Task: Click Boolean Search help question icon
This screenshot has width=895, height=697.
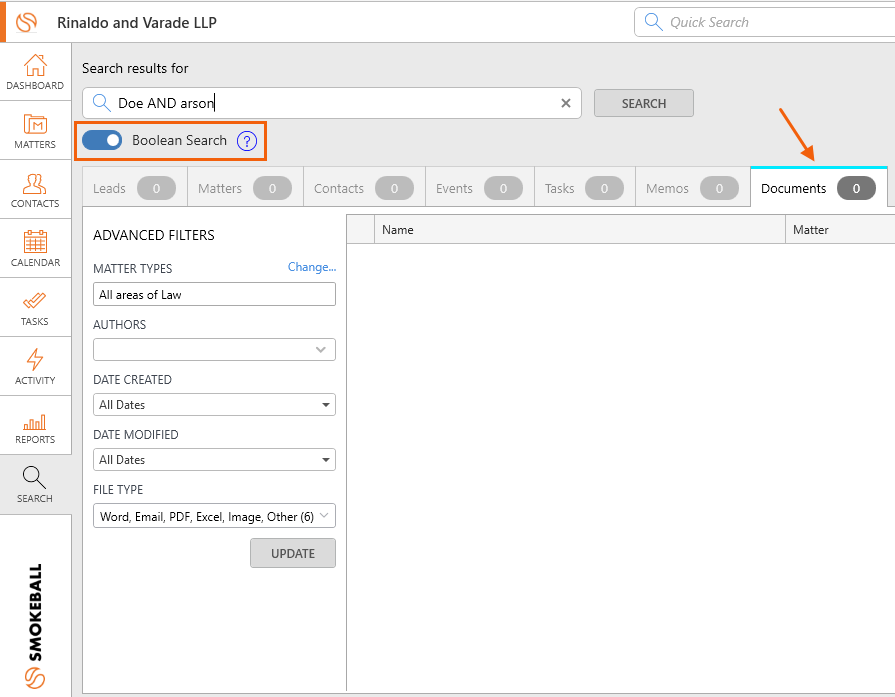Action: tap(247, 141)
